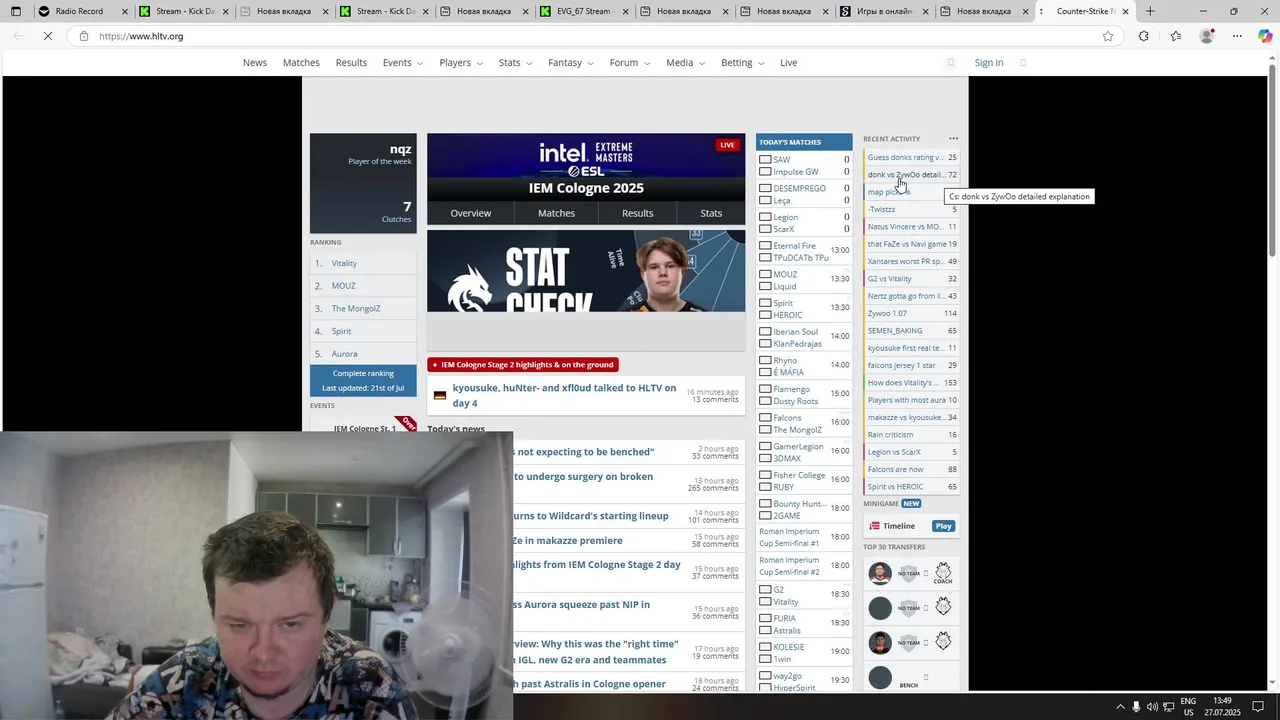This screenshot has width=1280, height=720.
Task: Open the Zywoo 1.07 thread
Action: (911, 314)
